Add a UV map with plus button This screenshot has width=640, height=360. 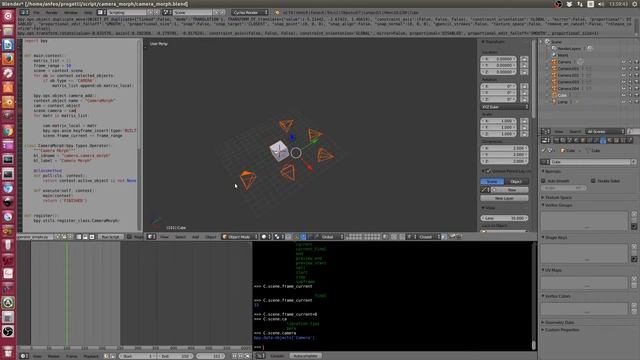pyautogui.click(x=634, y=279)
